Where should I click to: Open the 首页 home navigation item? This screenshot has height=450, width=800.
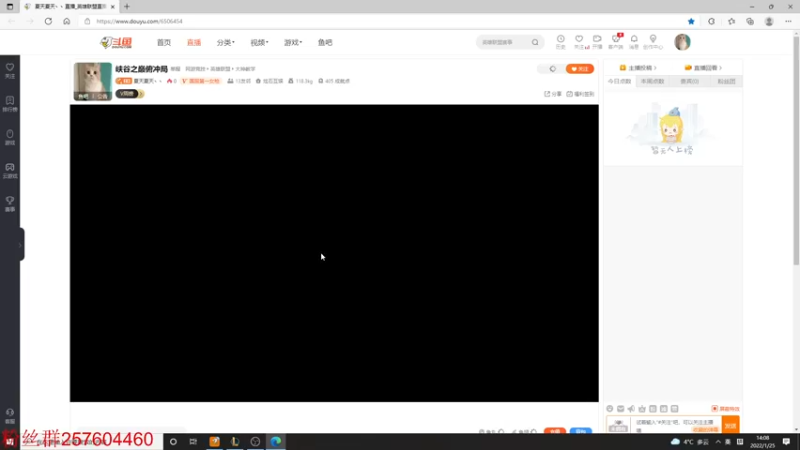click(164, 42)
